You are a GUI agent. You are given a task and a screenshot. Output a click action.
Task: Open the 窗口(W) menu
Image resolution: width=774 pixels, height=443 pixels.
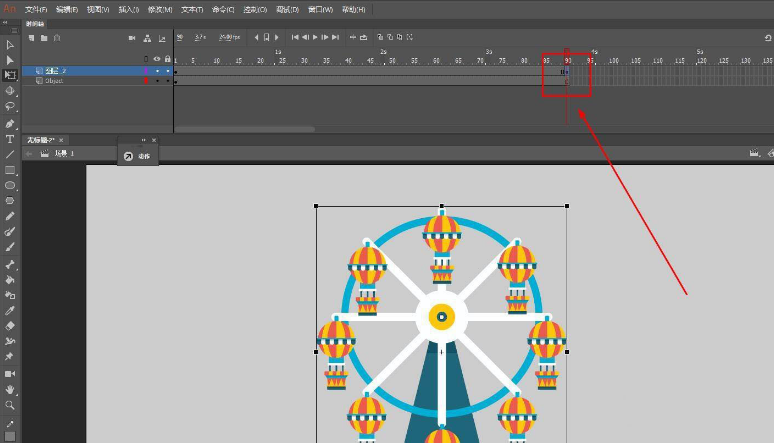[x=320, y=9]
